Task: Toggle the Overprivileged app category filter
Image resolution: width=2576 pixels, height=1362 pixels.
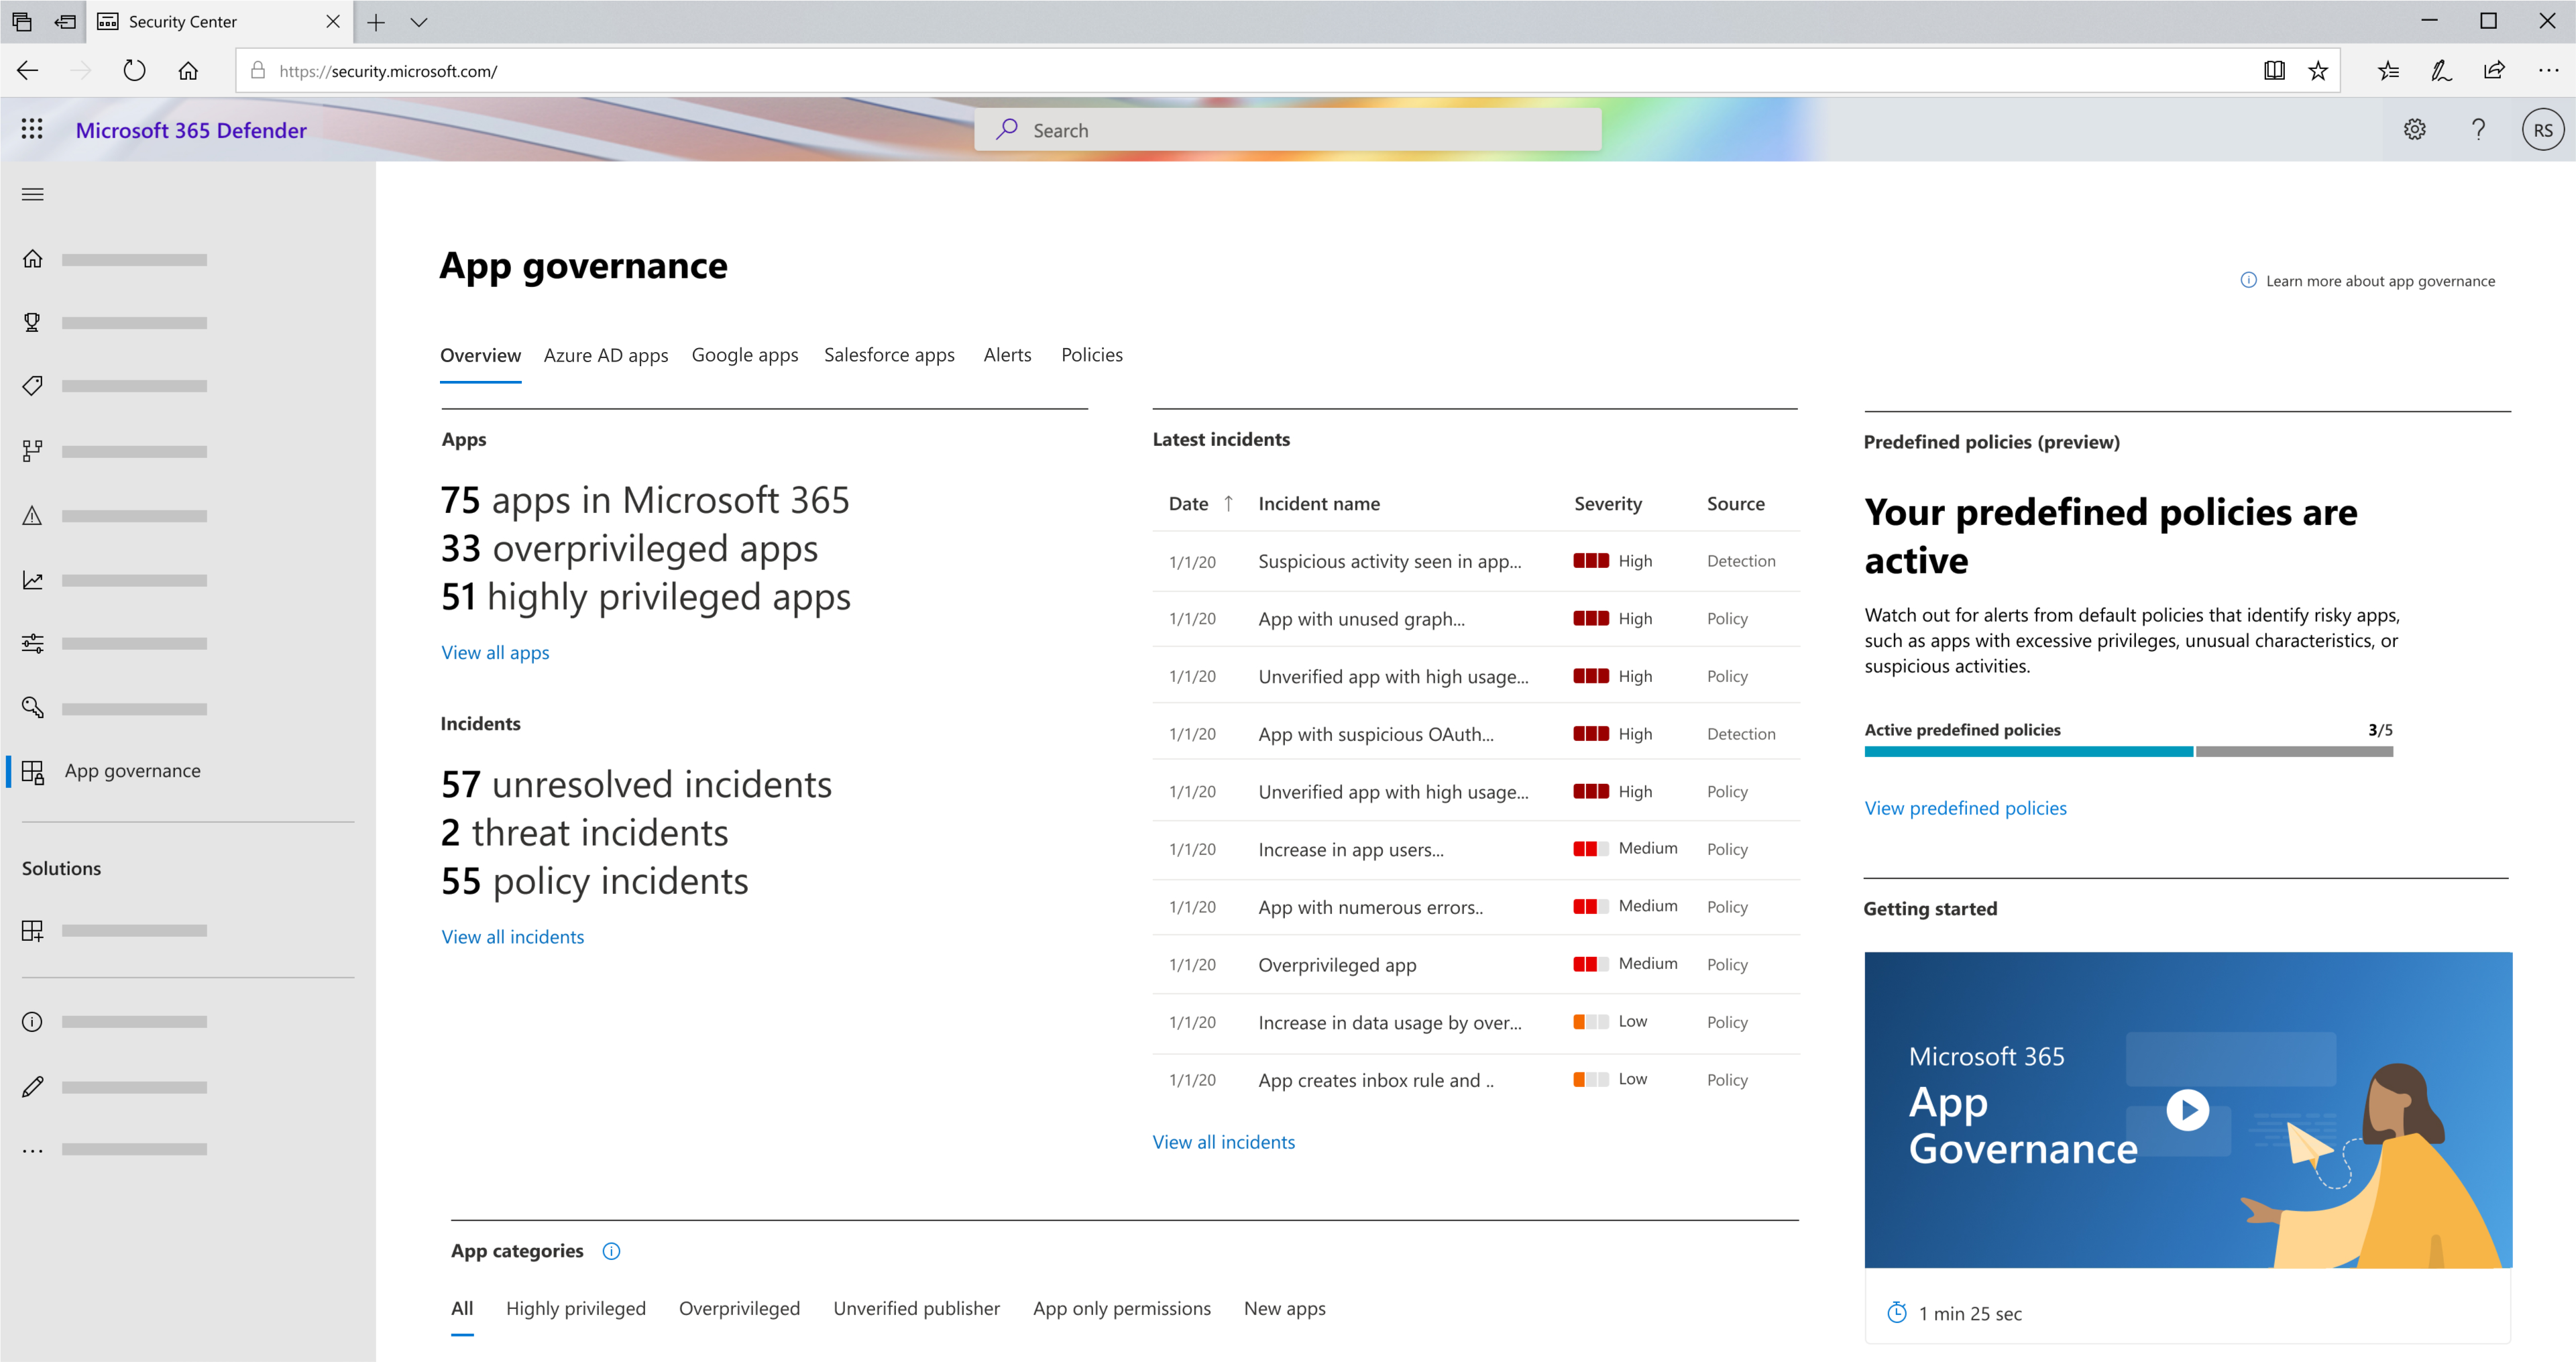Action: tap(738, 1309)
